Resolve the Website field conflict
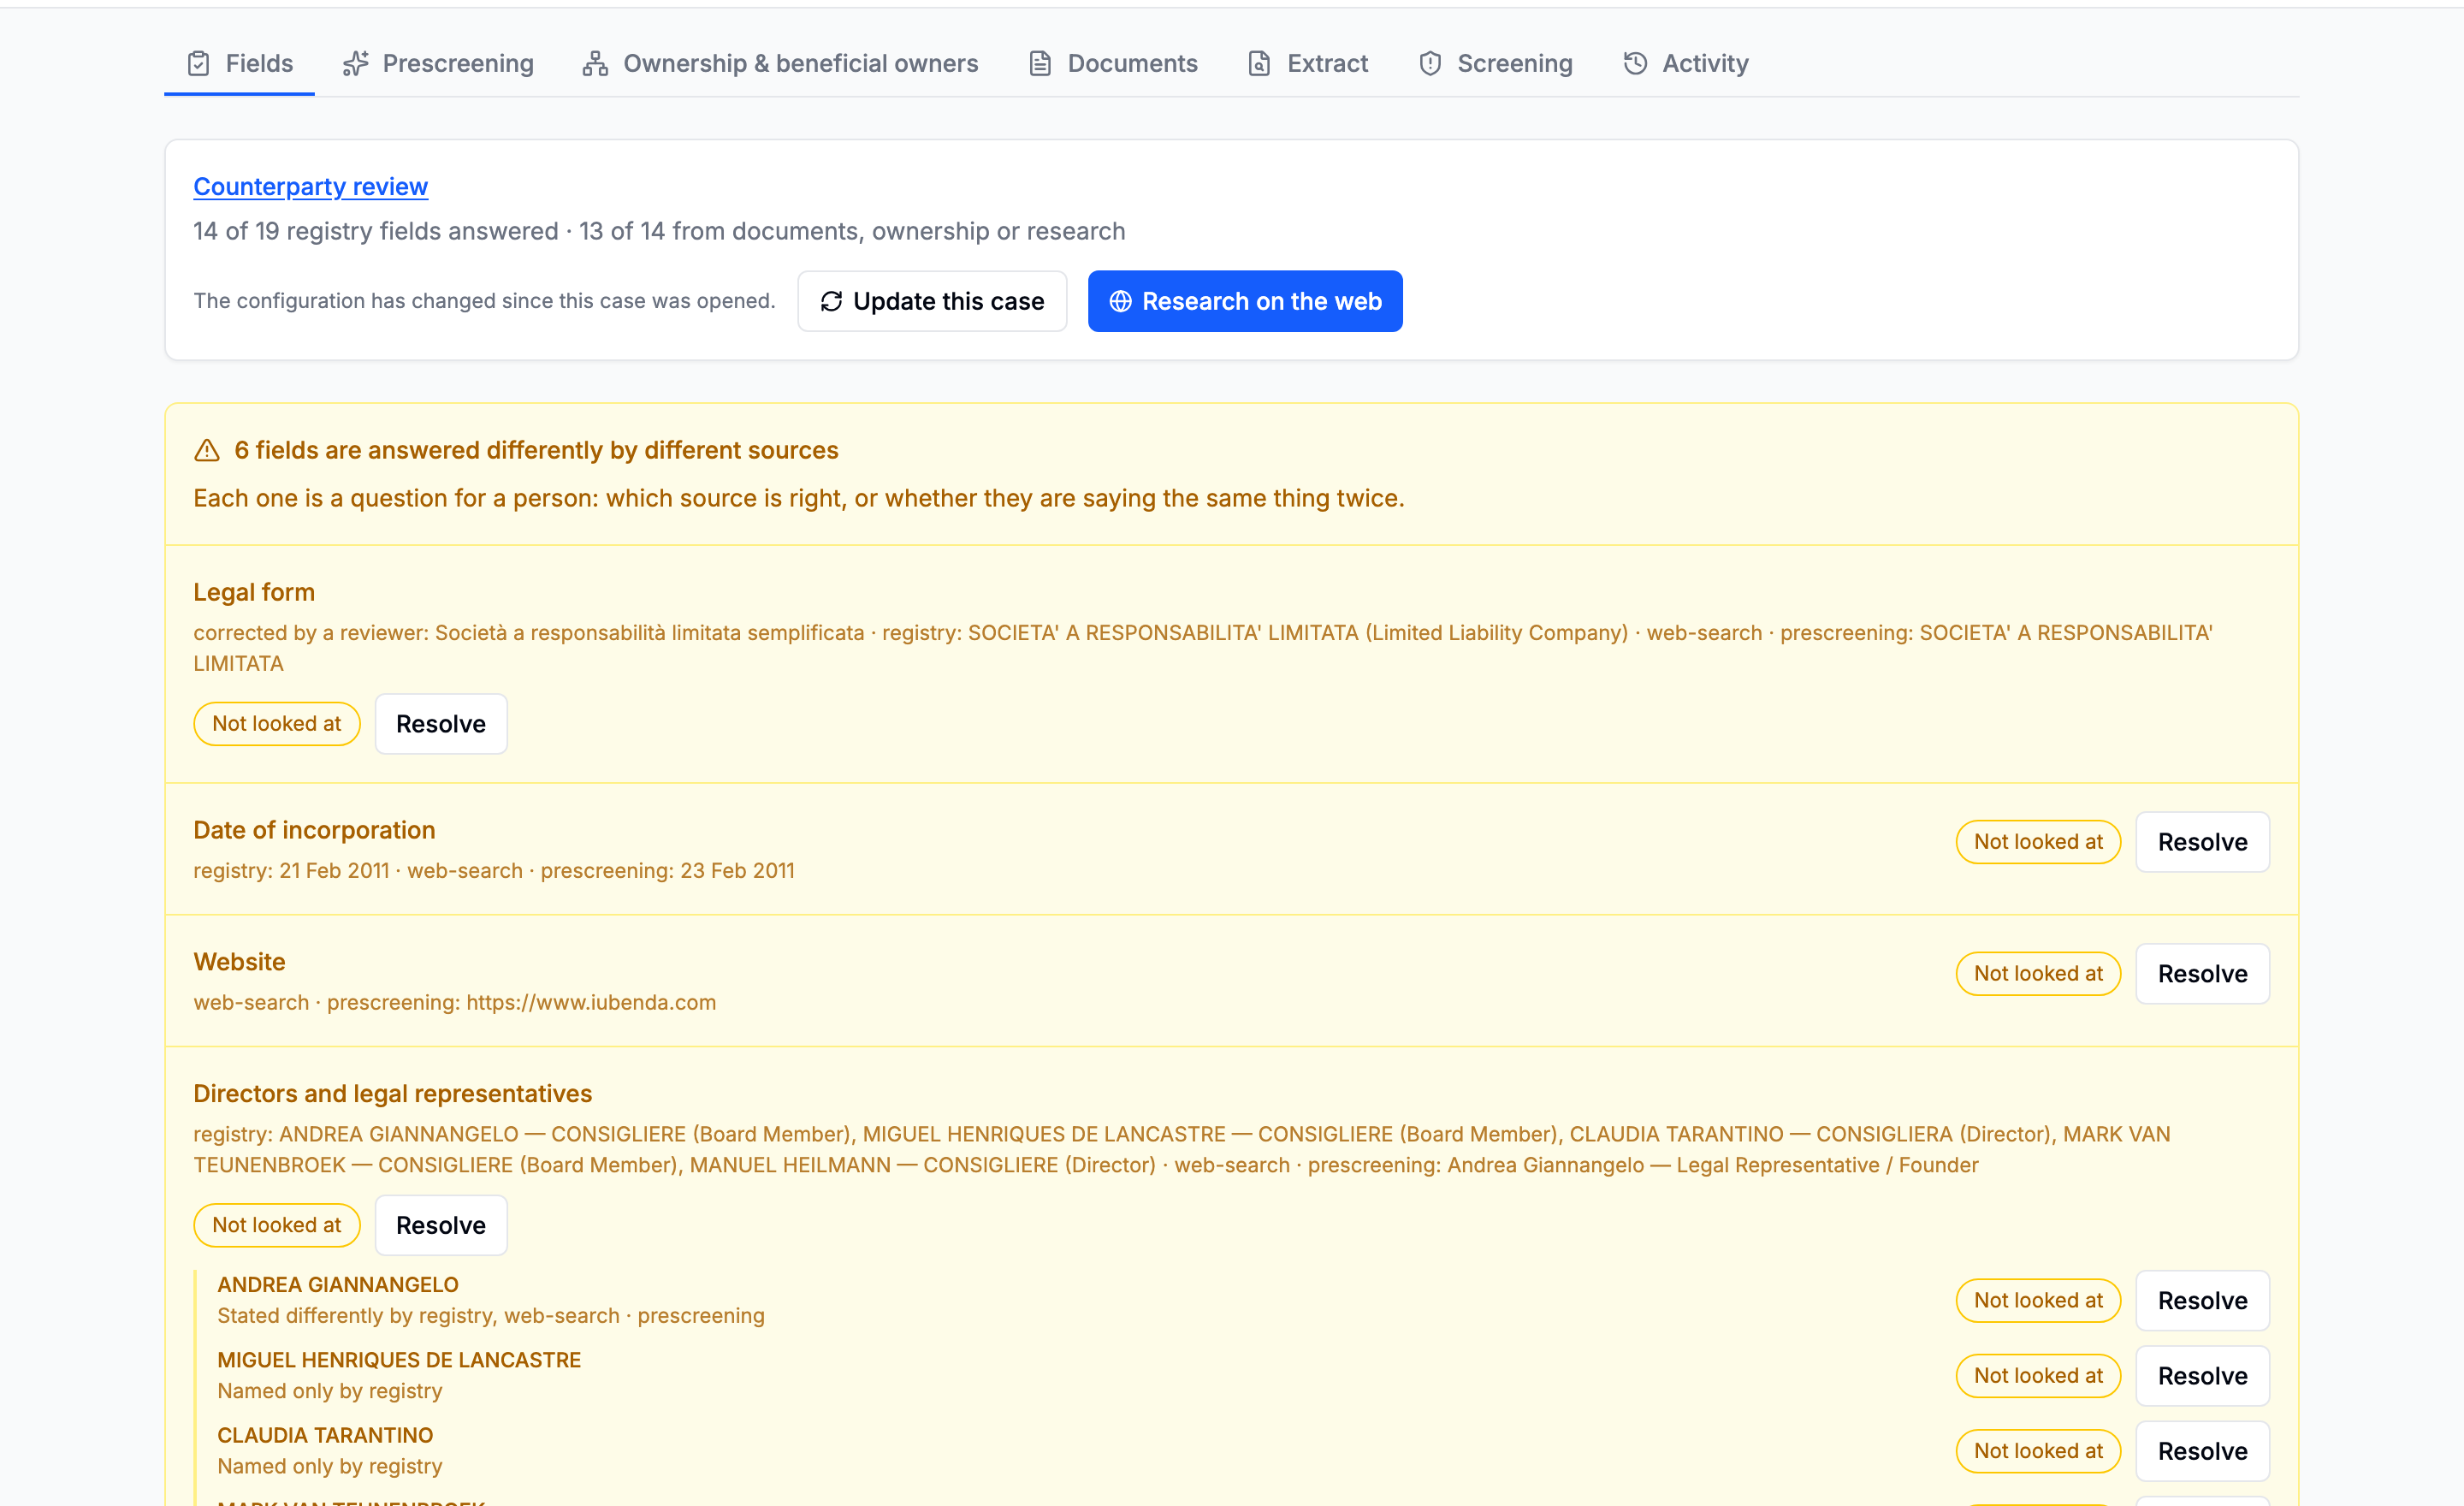The width and height of the screenshot is (2464, 1506). 2202,973
